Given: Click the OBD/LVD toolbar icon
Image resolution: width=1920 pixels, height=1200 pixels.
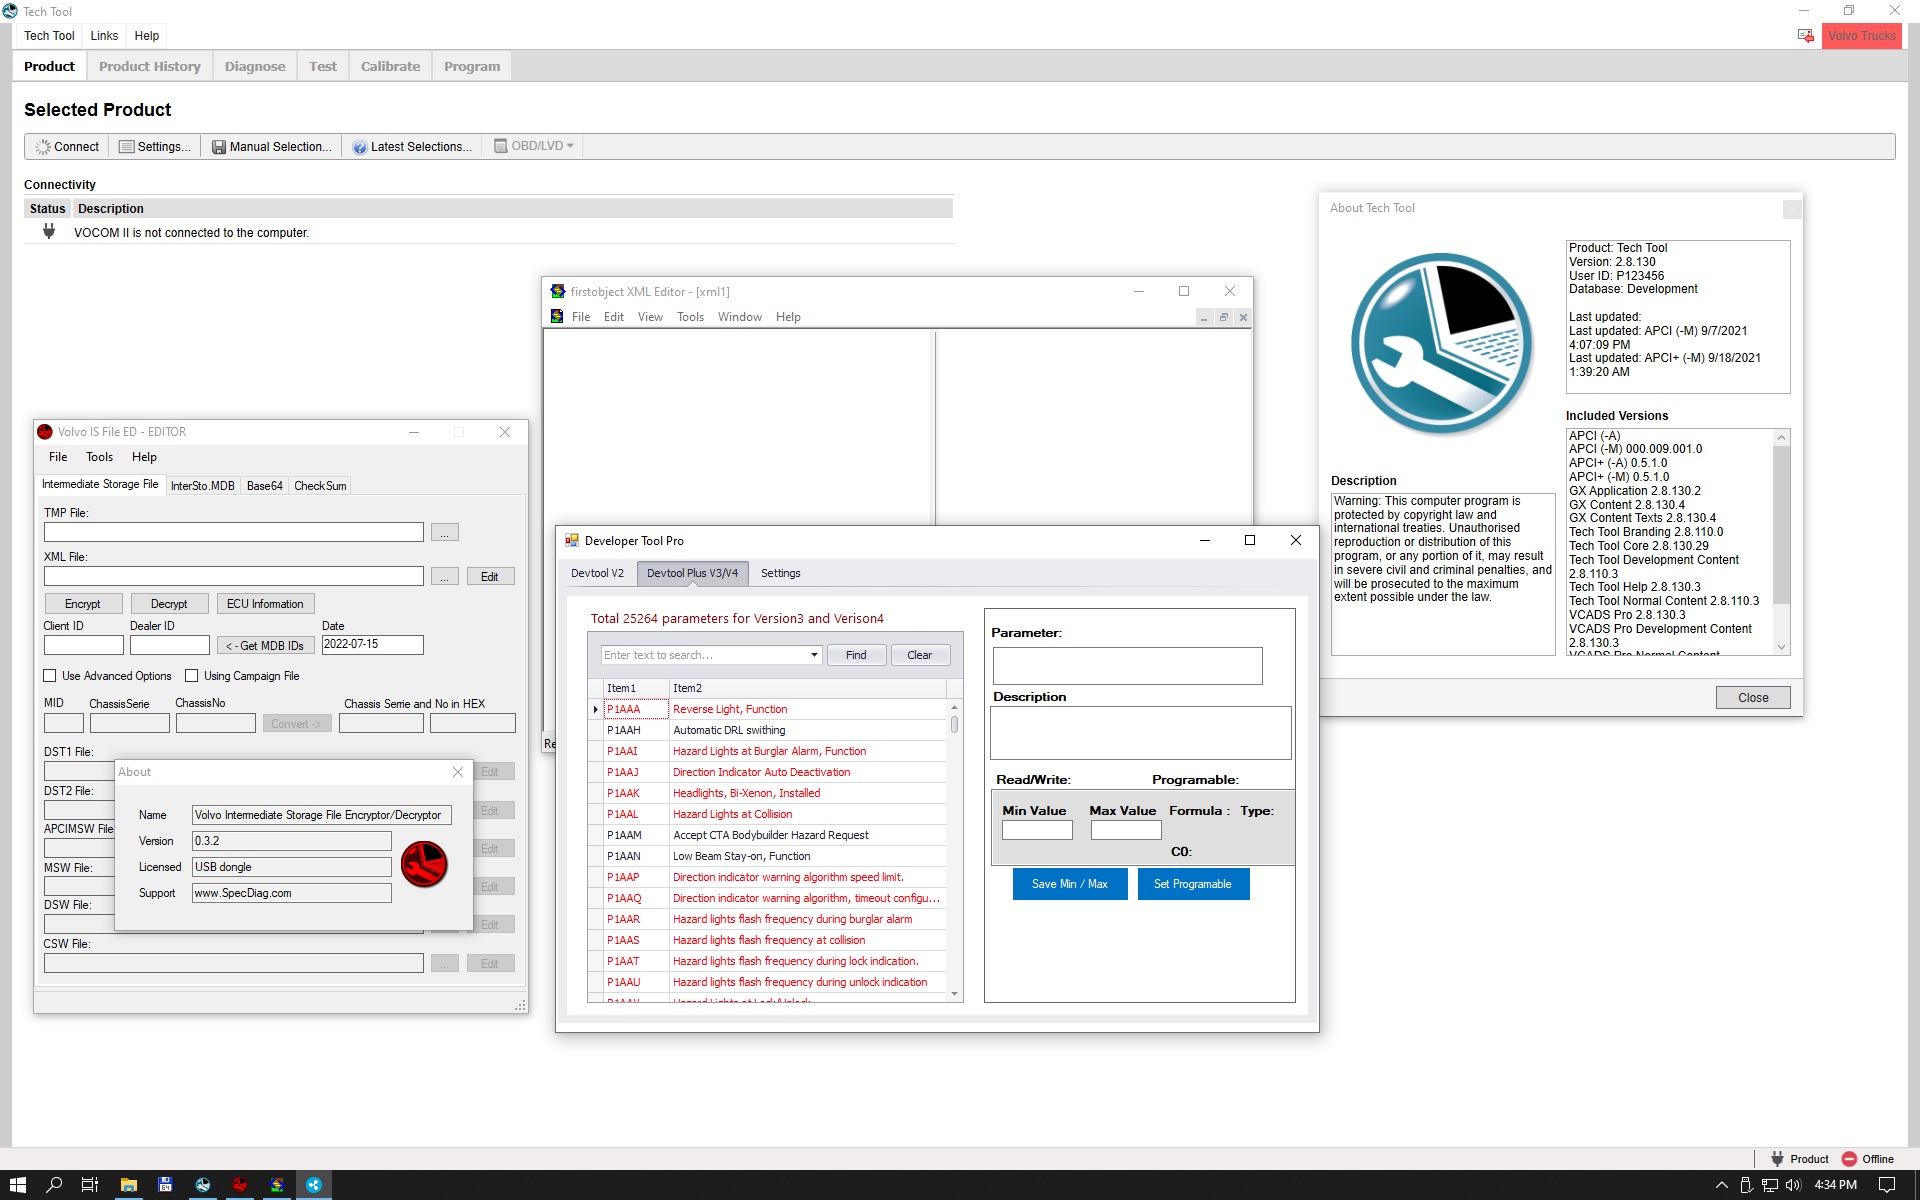Looking at the screenshot, I should pos(500,146).
